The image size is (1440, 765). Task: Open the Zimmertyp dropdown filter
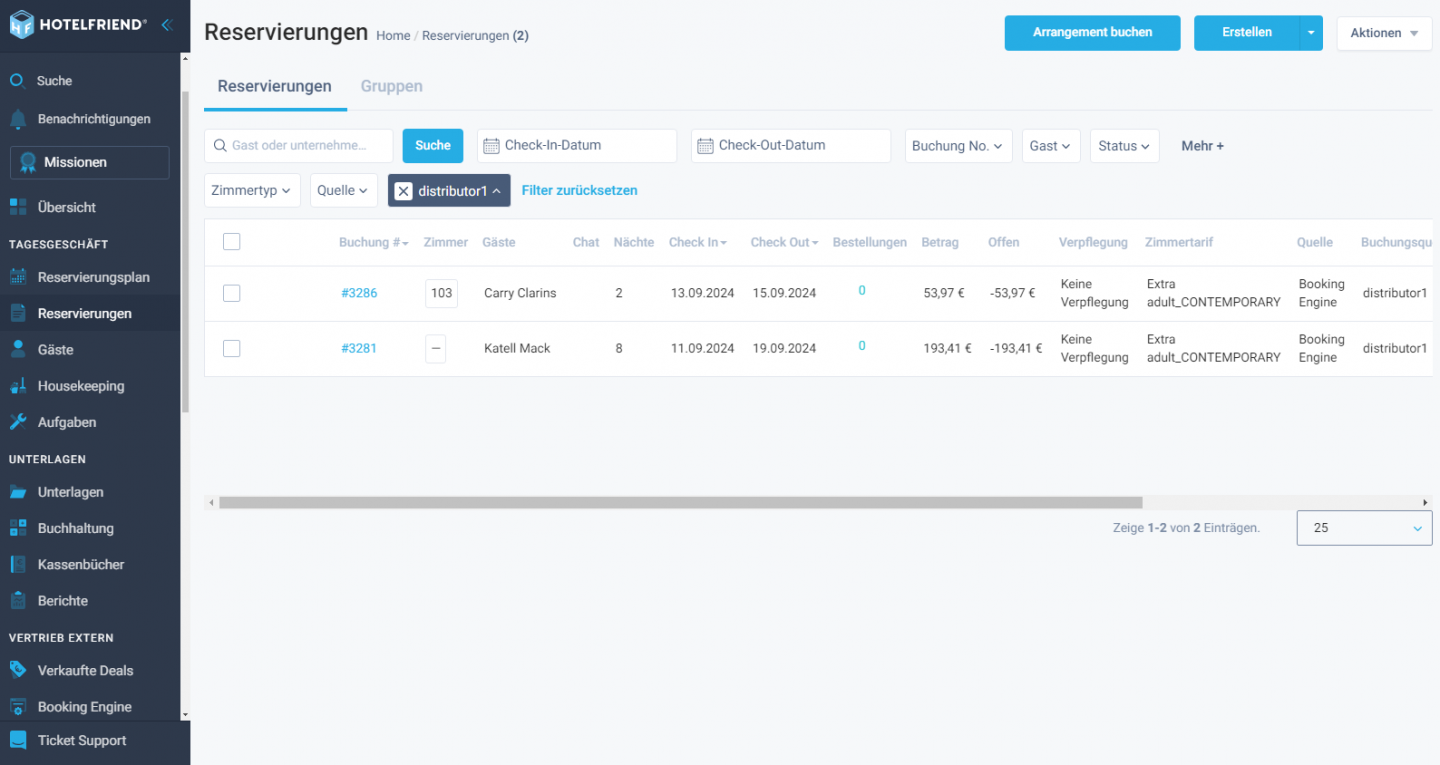(x=252, y=190)
